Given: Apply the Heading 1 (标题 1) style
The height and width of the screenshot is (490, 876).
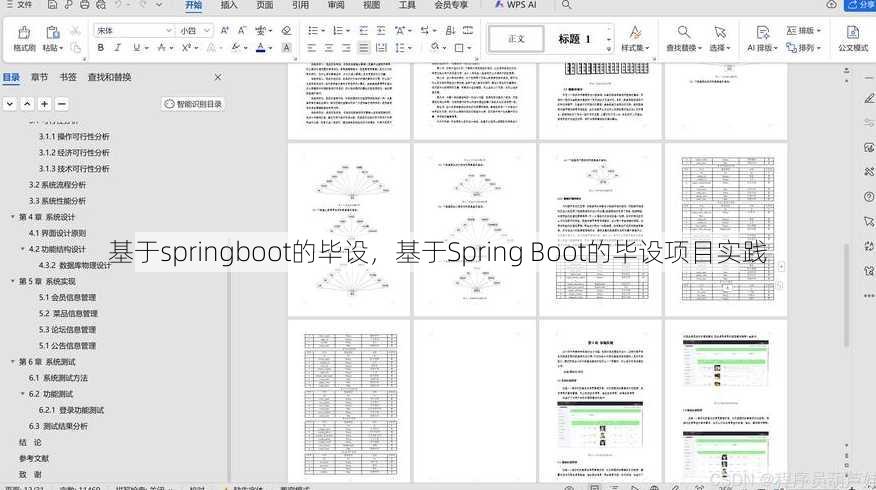Looking at the screenshot, I should pos(574,39).
